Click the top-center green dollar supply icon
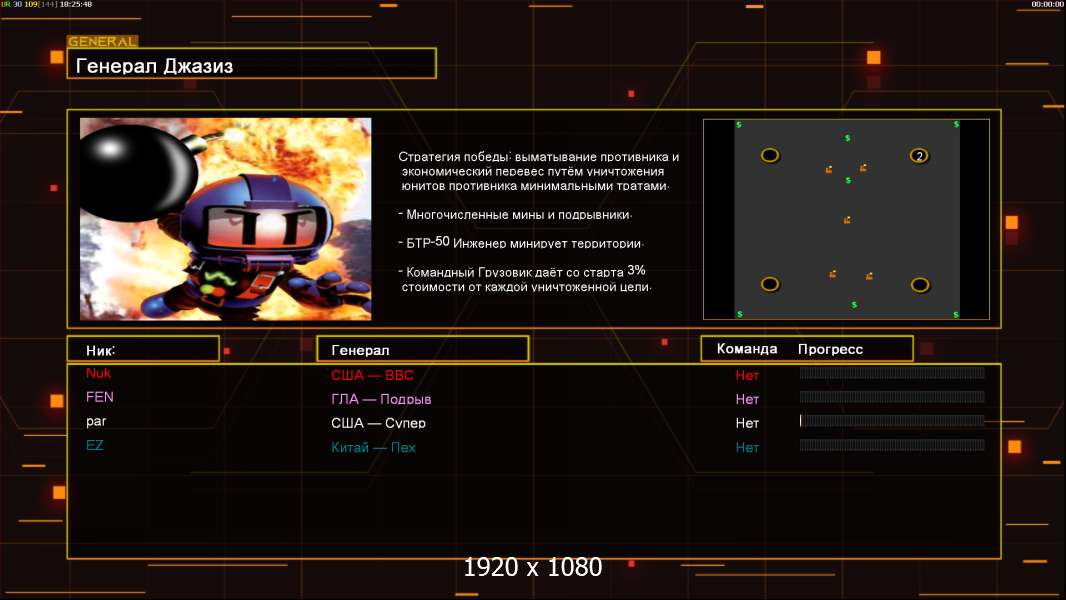 point(848,138)
